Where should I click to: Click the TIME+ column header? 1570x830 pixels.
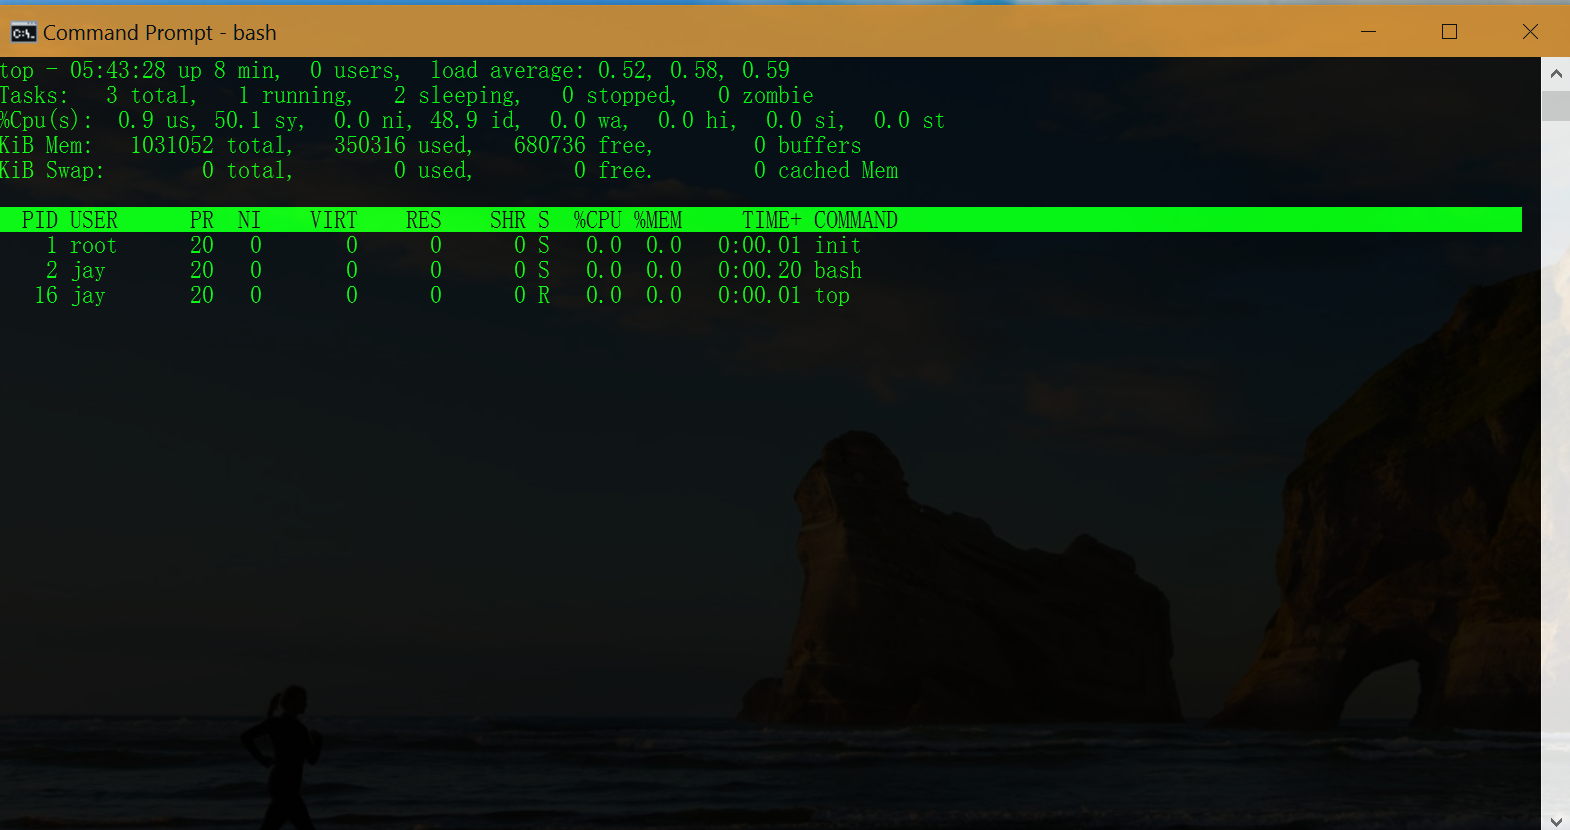771,220
